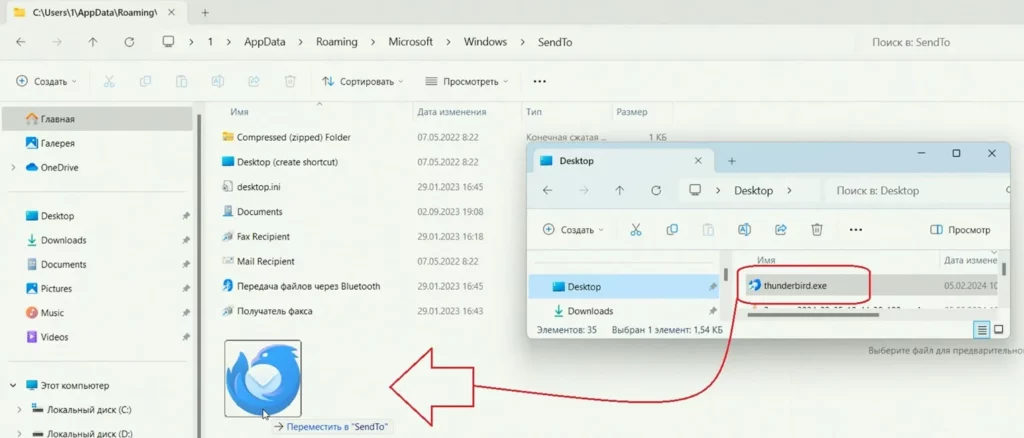Click the Cut scissors icon in SendTo toolbar
This screenshot has height=438, width=1024.
109,82
